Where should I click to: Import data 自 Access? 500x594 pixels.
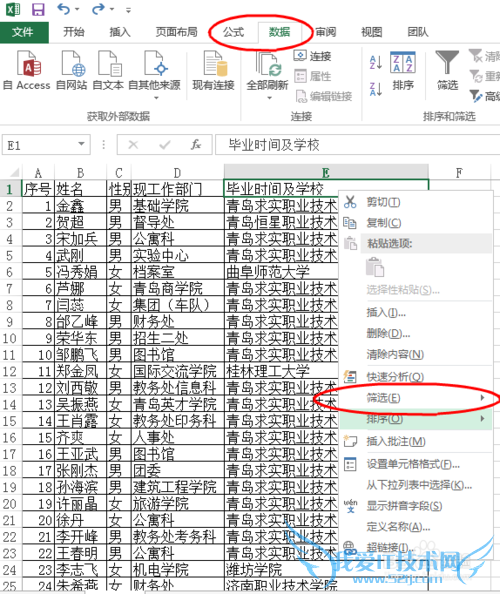click(27, 71)
